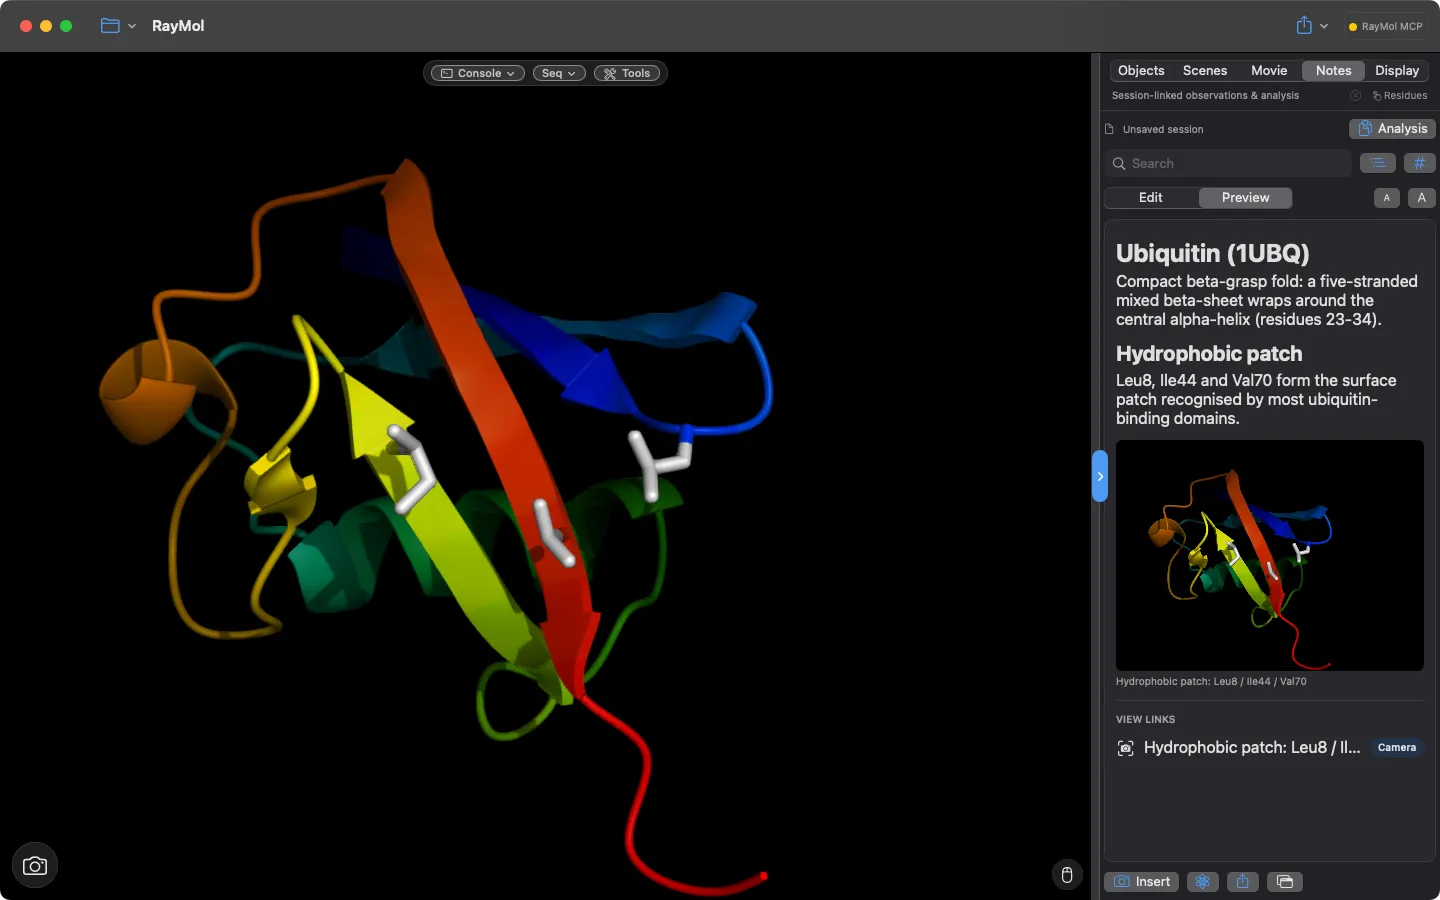This screenshot has height=900, width=1440.
Task: Open the Tools button in viewport toolbar
Action: (627, 73)
